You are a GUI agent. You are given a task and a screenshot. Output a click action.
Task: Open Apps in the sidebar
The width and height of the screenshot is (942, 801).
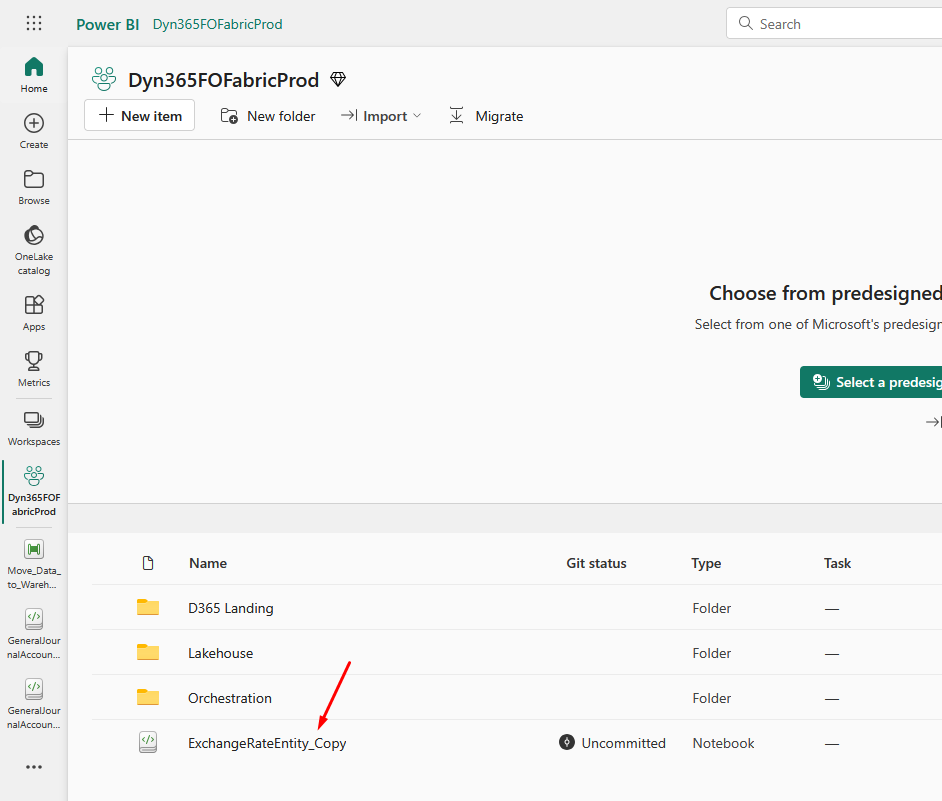(34, 314)
